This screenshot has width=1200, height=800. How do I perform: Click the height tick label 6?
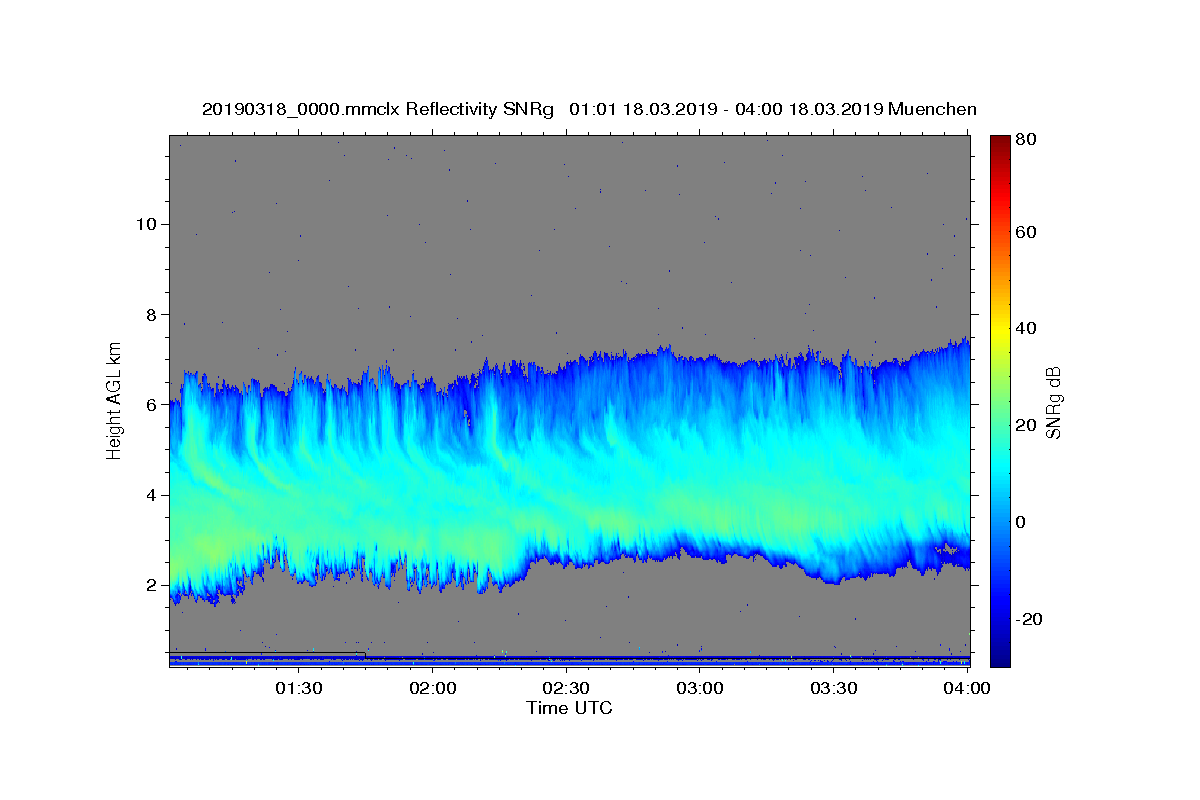coord(152,405)
